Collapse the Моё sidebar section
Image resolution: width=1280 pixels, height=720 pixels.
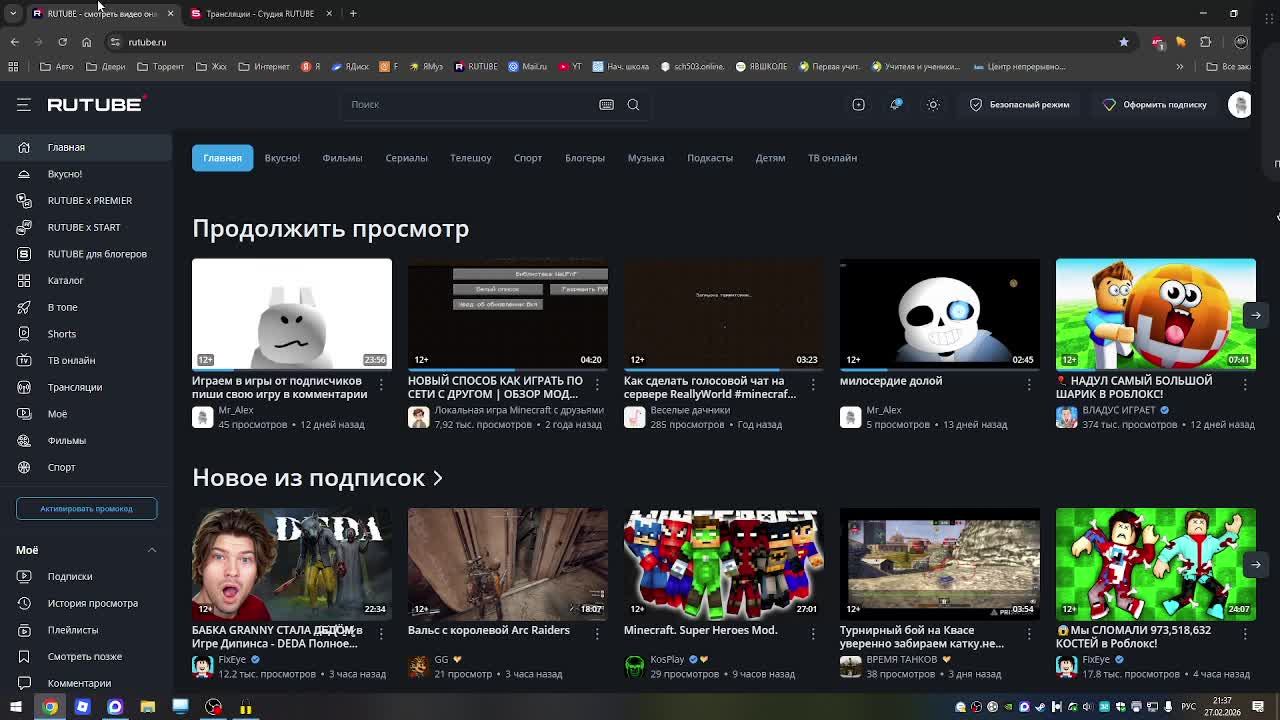[x=152, y=550]
